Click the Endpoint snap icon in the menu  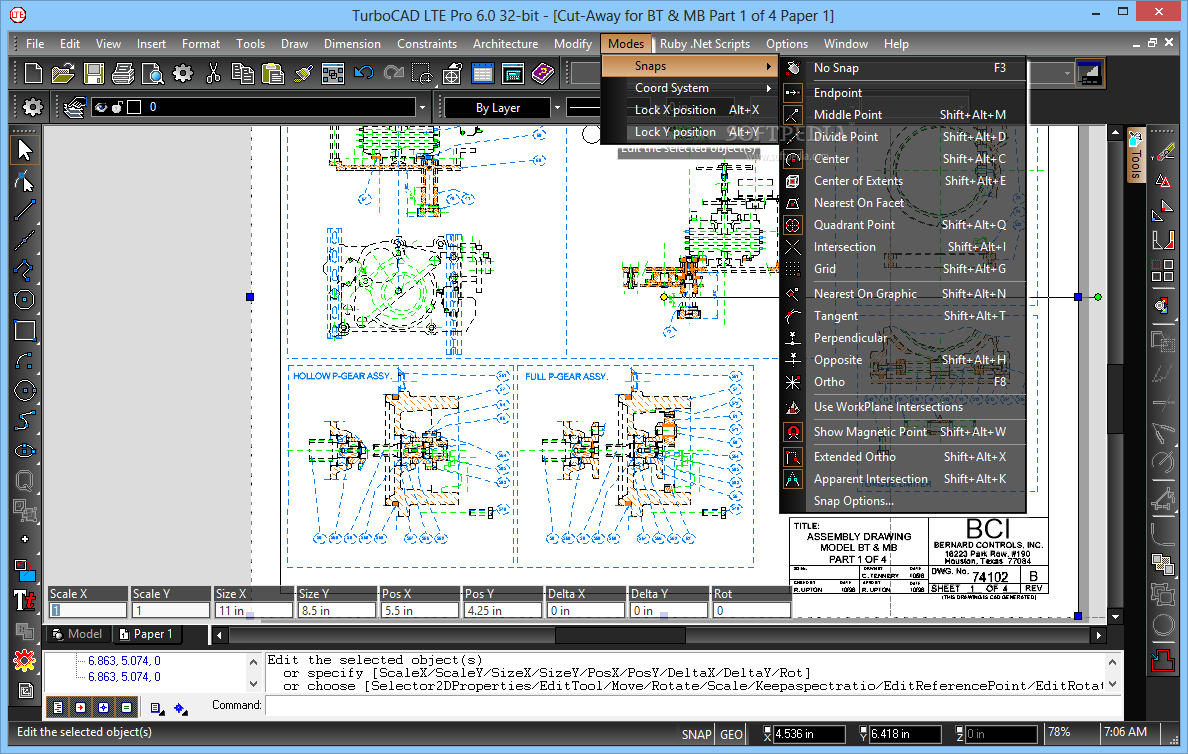coord(793,92)
